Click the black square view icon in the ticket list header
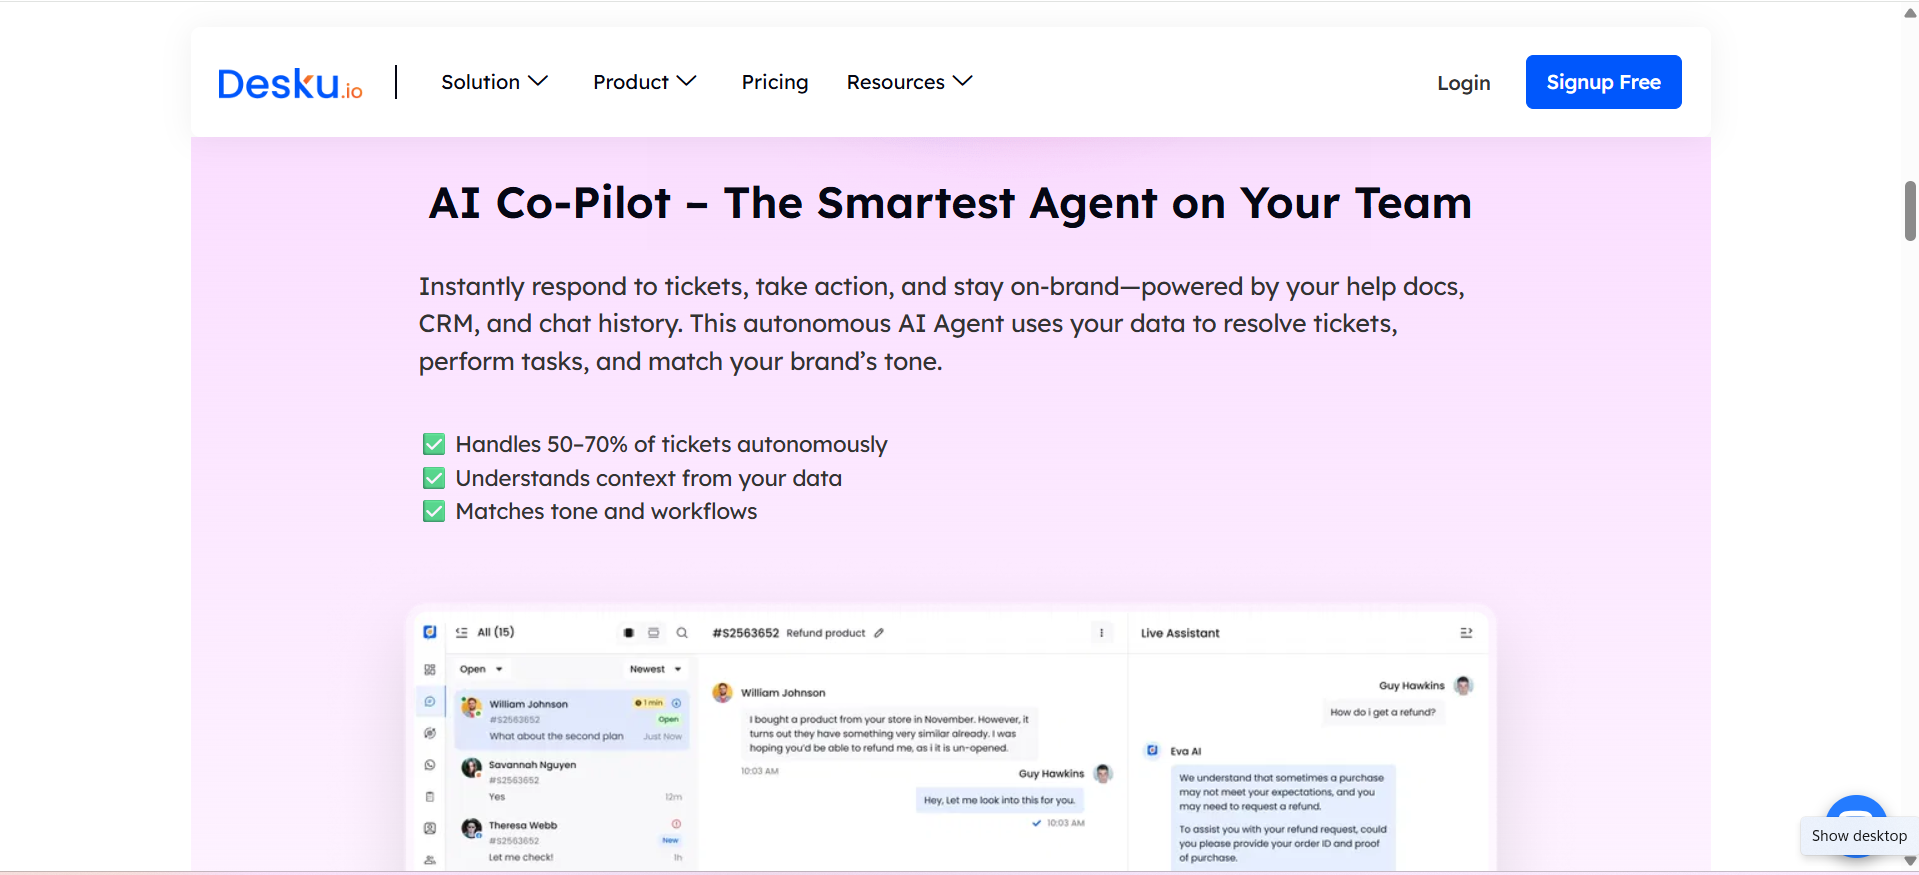Screen dimensions: 1919x875 [x=629, y=633]
